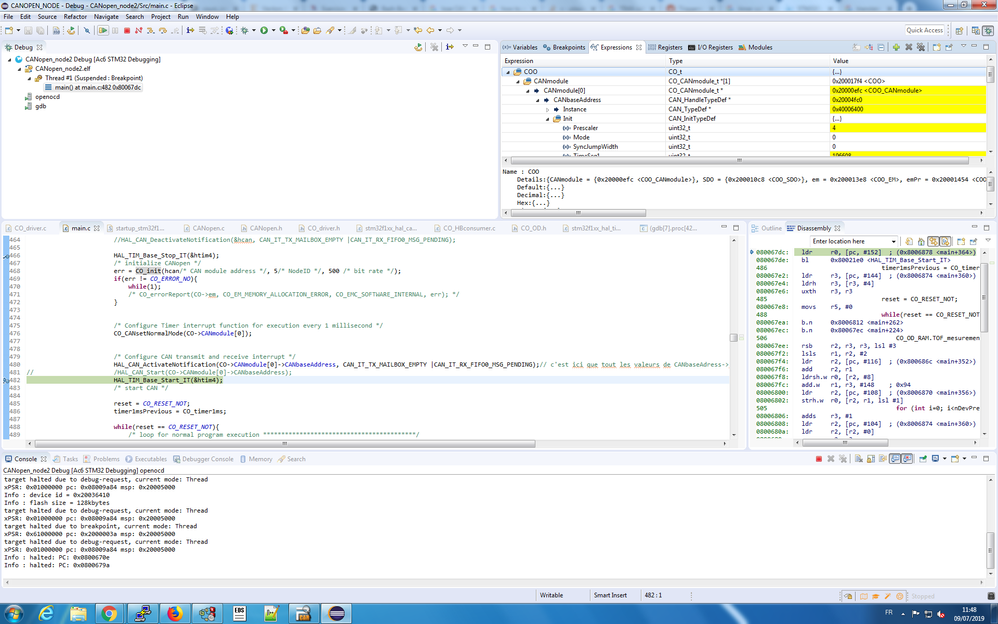This screenshot has width=998, height=624.
Task: Click the red Terminate icon in main toolbar
Action: [x=127, y=31]
